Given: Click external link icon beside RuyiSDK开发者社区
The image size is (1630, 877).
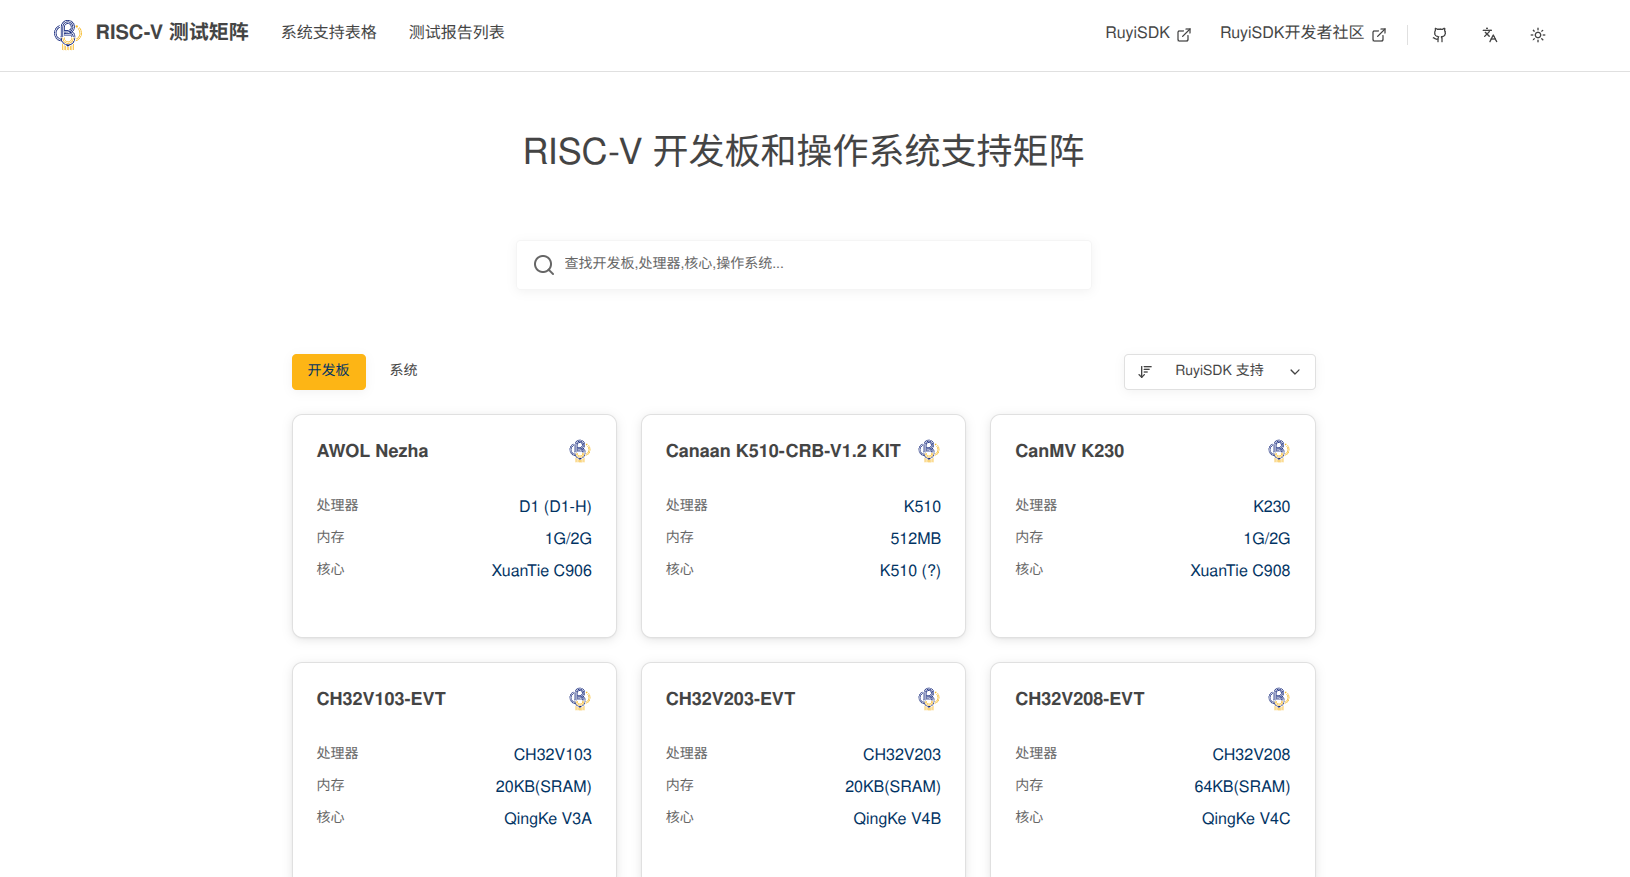Looking at the screenshot, I should 1379,35.
